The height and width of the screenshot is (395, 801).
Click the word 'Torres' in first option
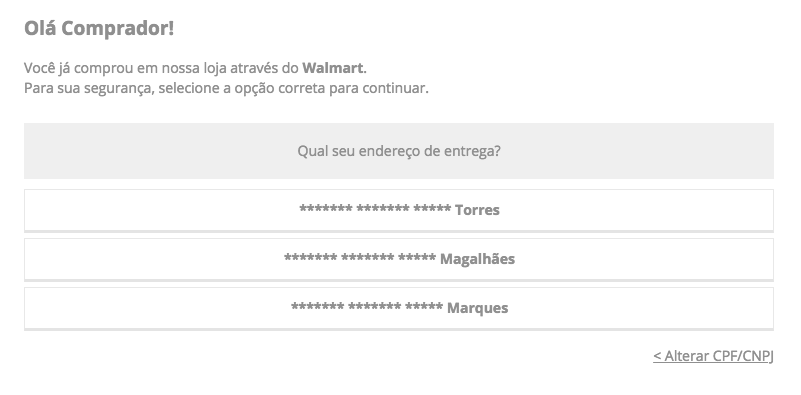coord(477,210)
